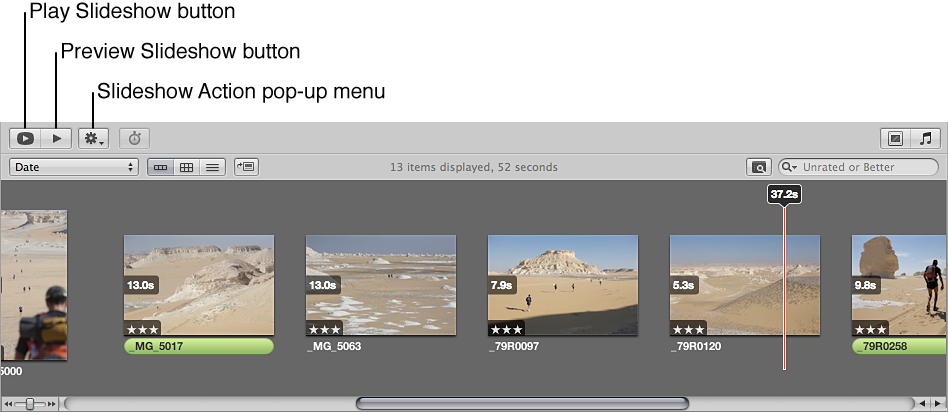Viewport: 948px width, 414px height.
Task: Click the star rating on _79R0097
Action: click(506, 329)
